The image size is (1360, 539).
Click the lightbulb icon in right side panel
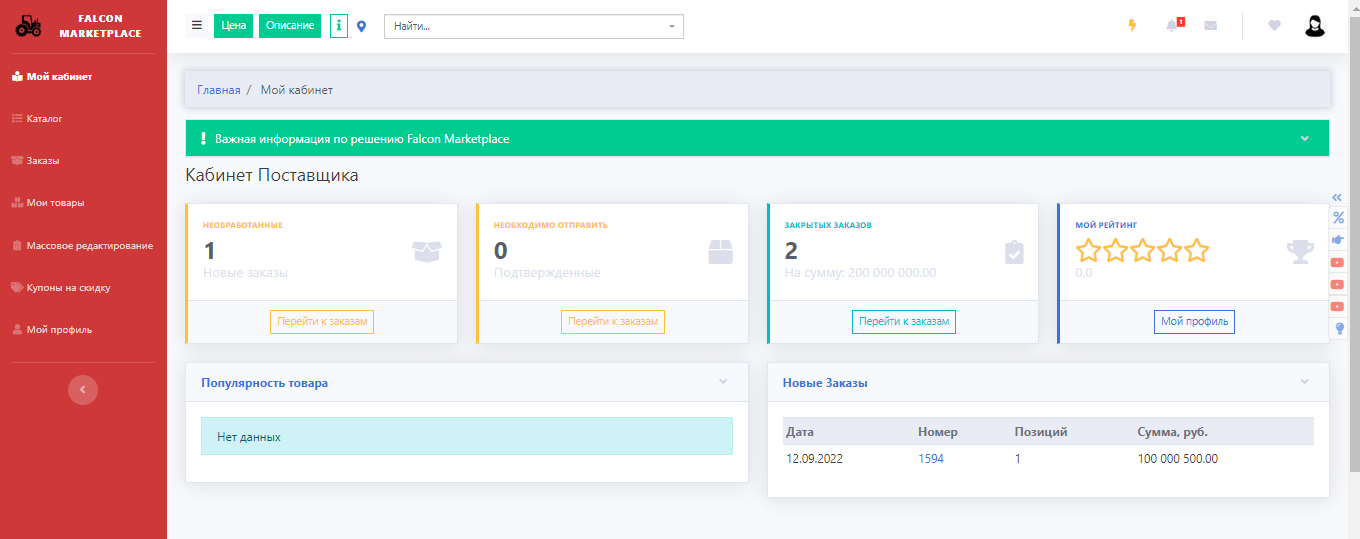point(1339,328)
